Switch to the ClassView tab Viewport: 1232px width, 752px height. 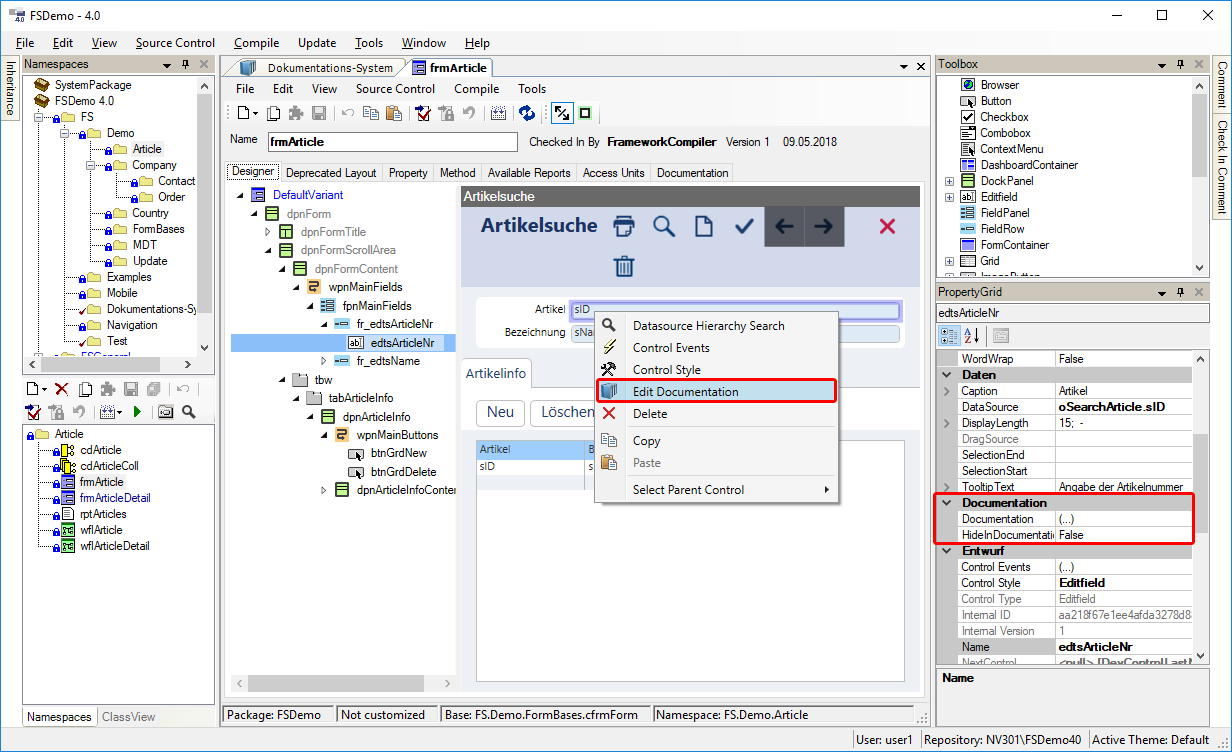coord(128,717)
